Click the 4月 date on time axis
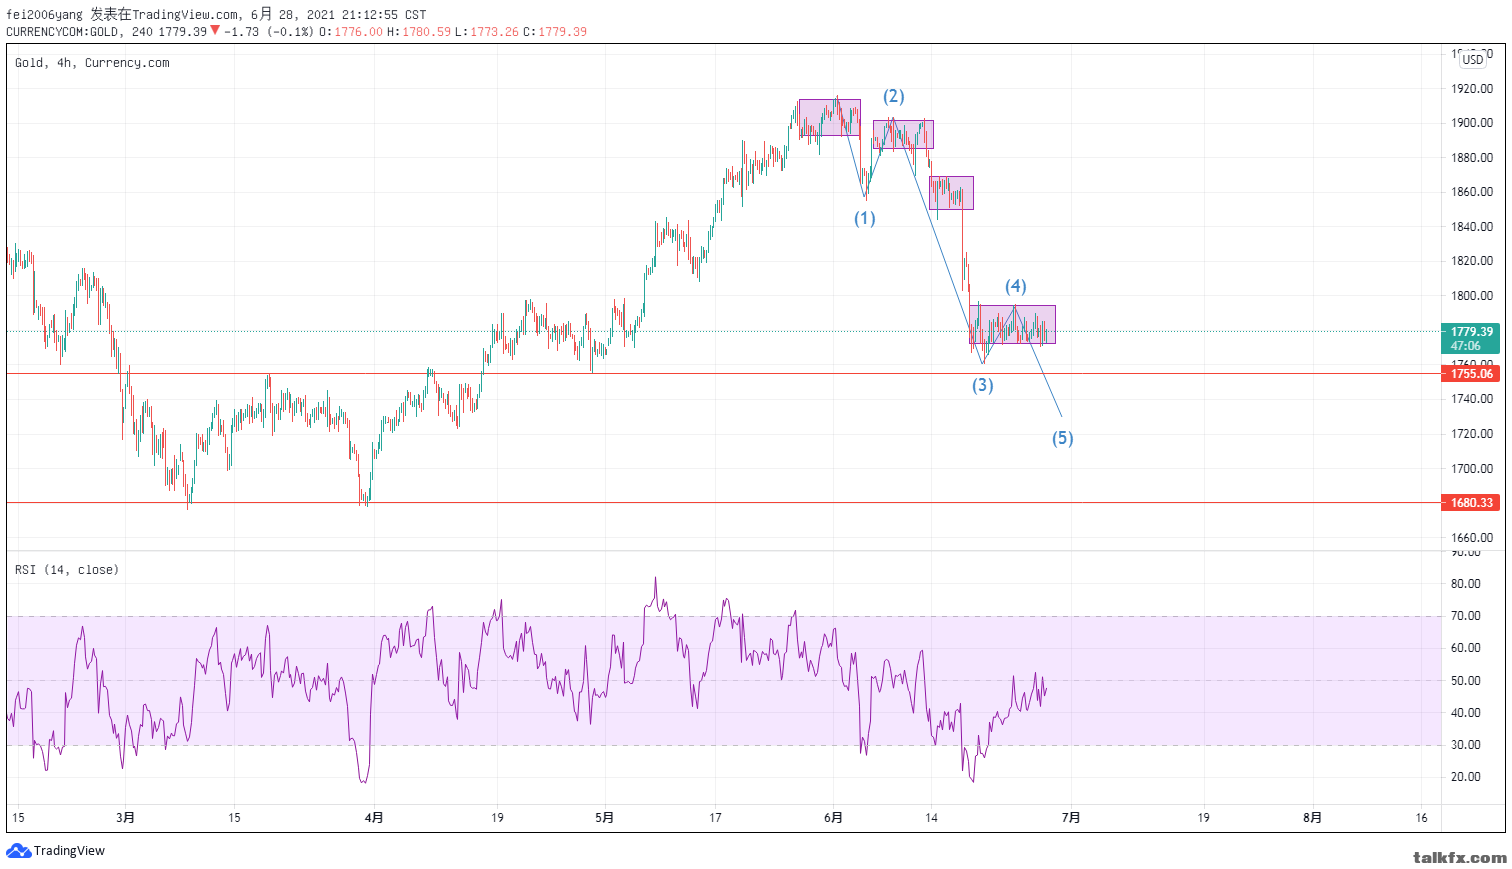This screenshot has width=1512, height=869. pos(374,818)
